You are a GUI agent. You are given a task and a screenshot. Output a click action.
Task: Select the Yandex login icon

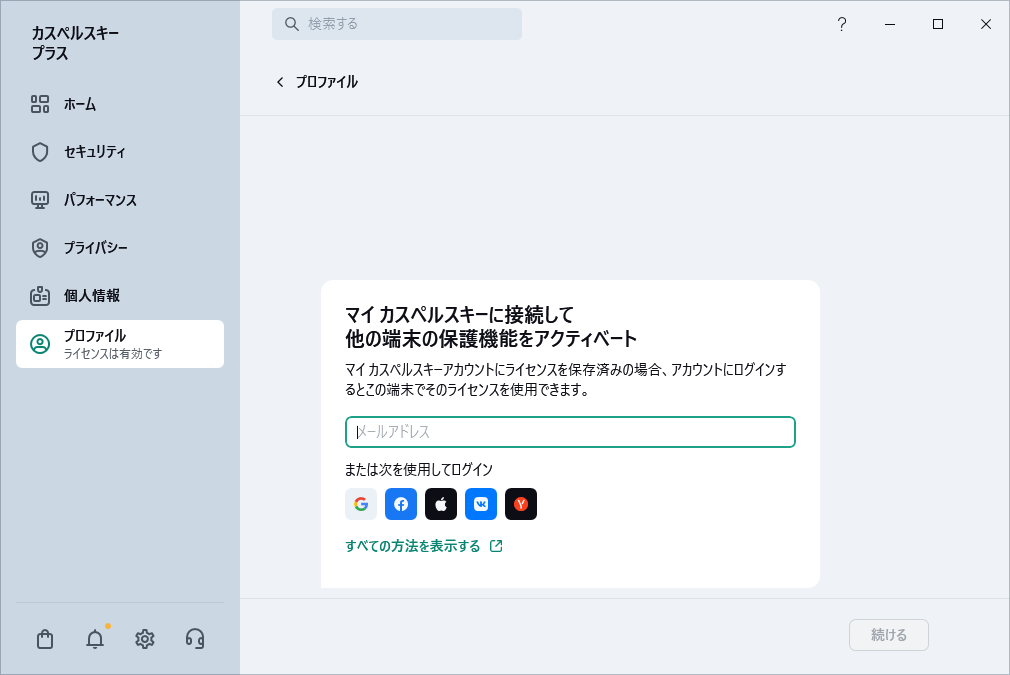click(x=521, y=504)
